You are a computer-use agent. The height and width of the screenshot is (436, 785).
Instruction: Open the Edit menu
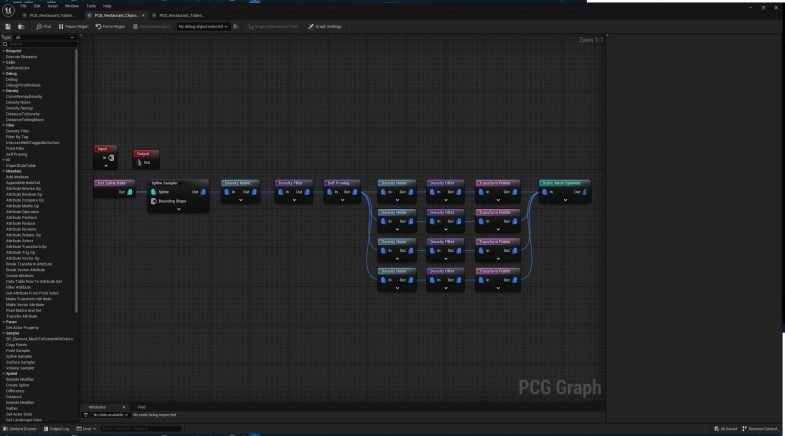[37, 6]
